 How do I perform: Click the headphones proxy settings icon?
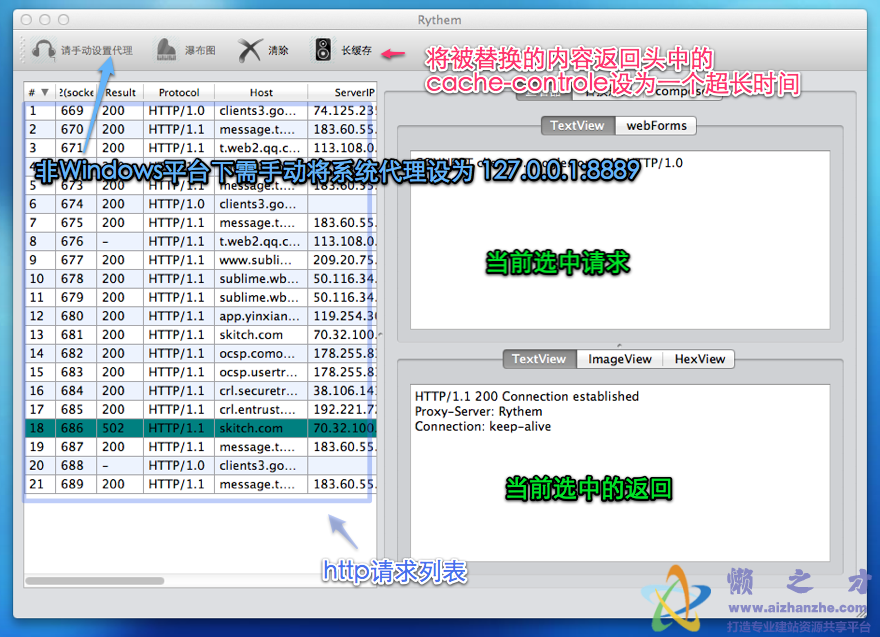[43, 51]
